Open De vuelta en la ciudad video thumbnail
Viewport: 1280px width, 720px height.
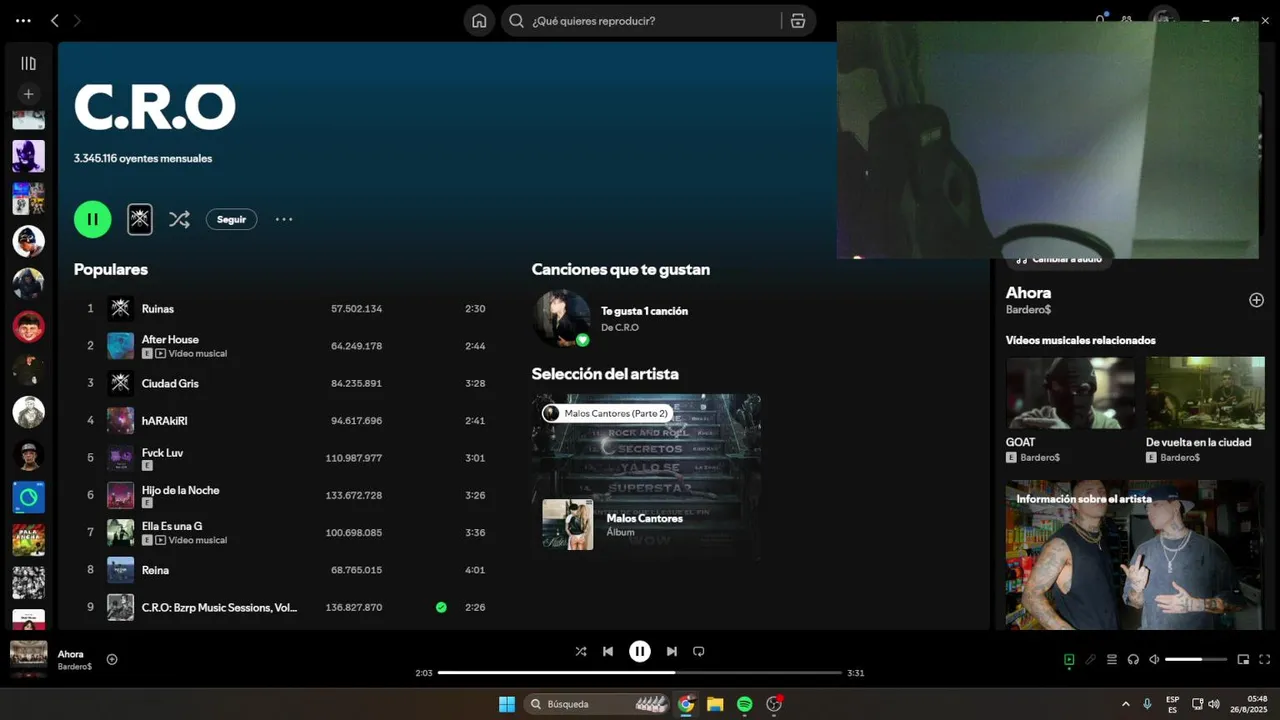point(1205,393)
